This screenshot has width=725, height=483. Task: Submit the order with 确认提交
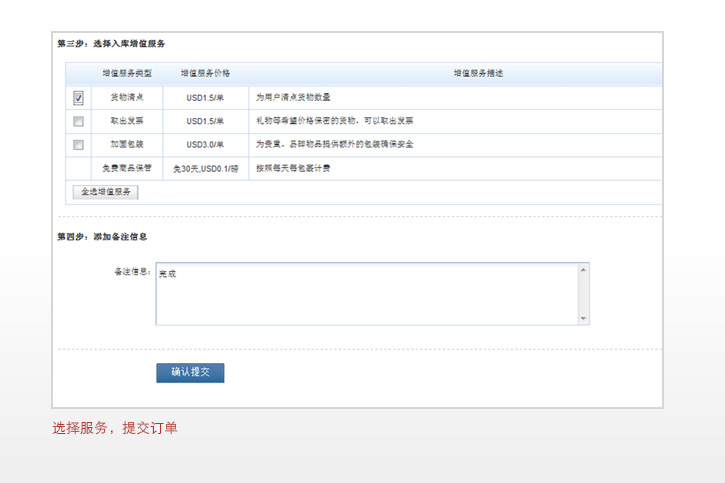pyautogui.click(x=190, y=372)
